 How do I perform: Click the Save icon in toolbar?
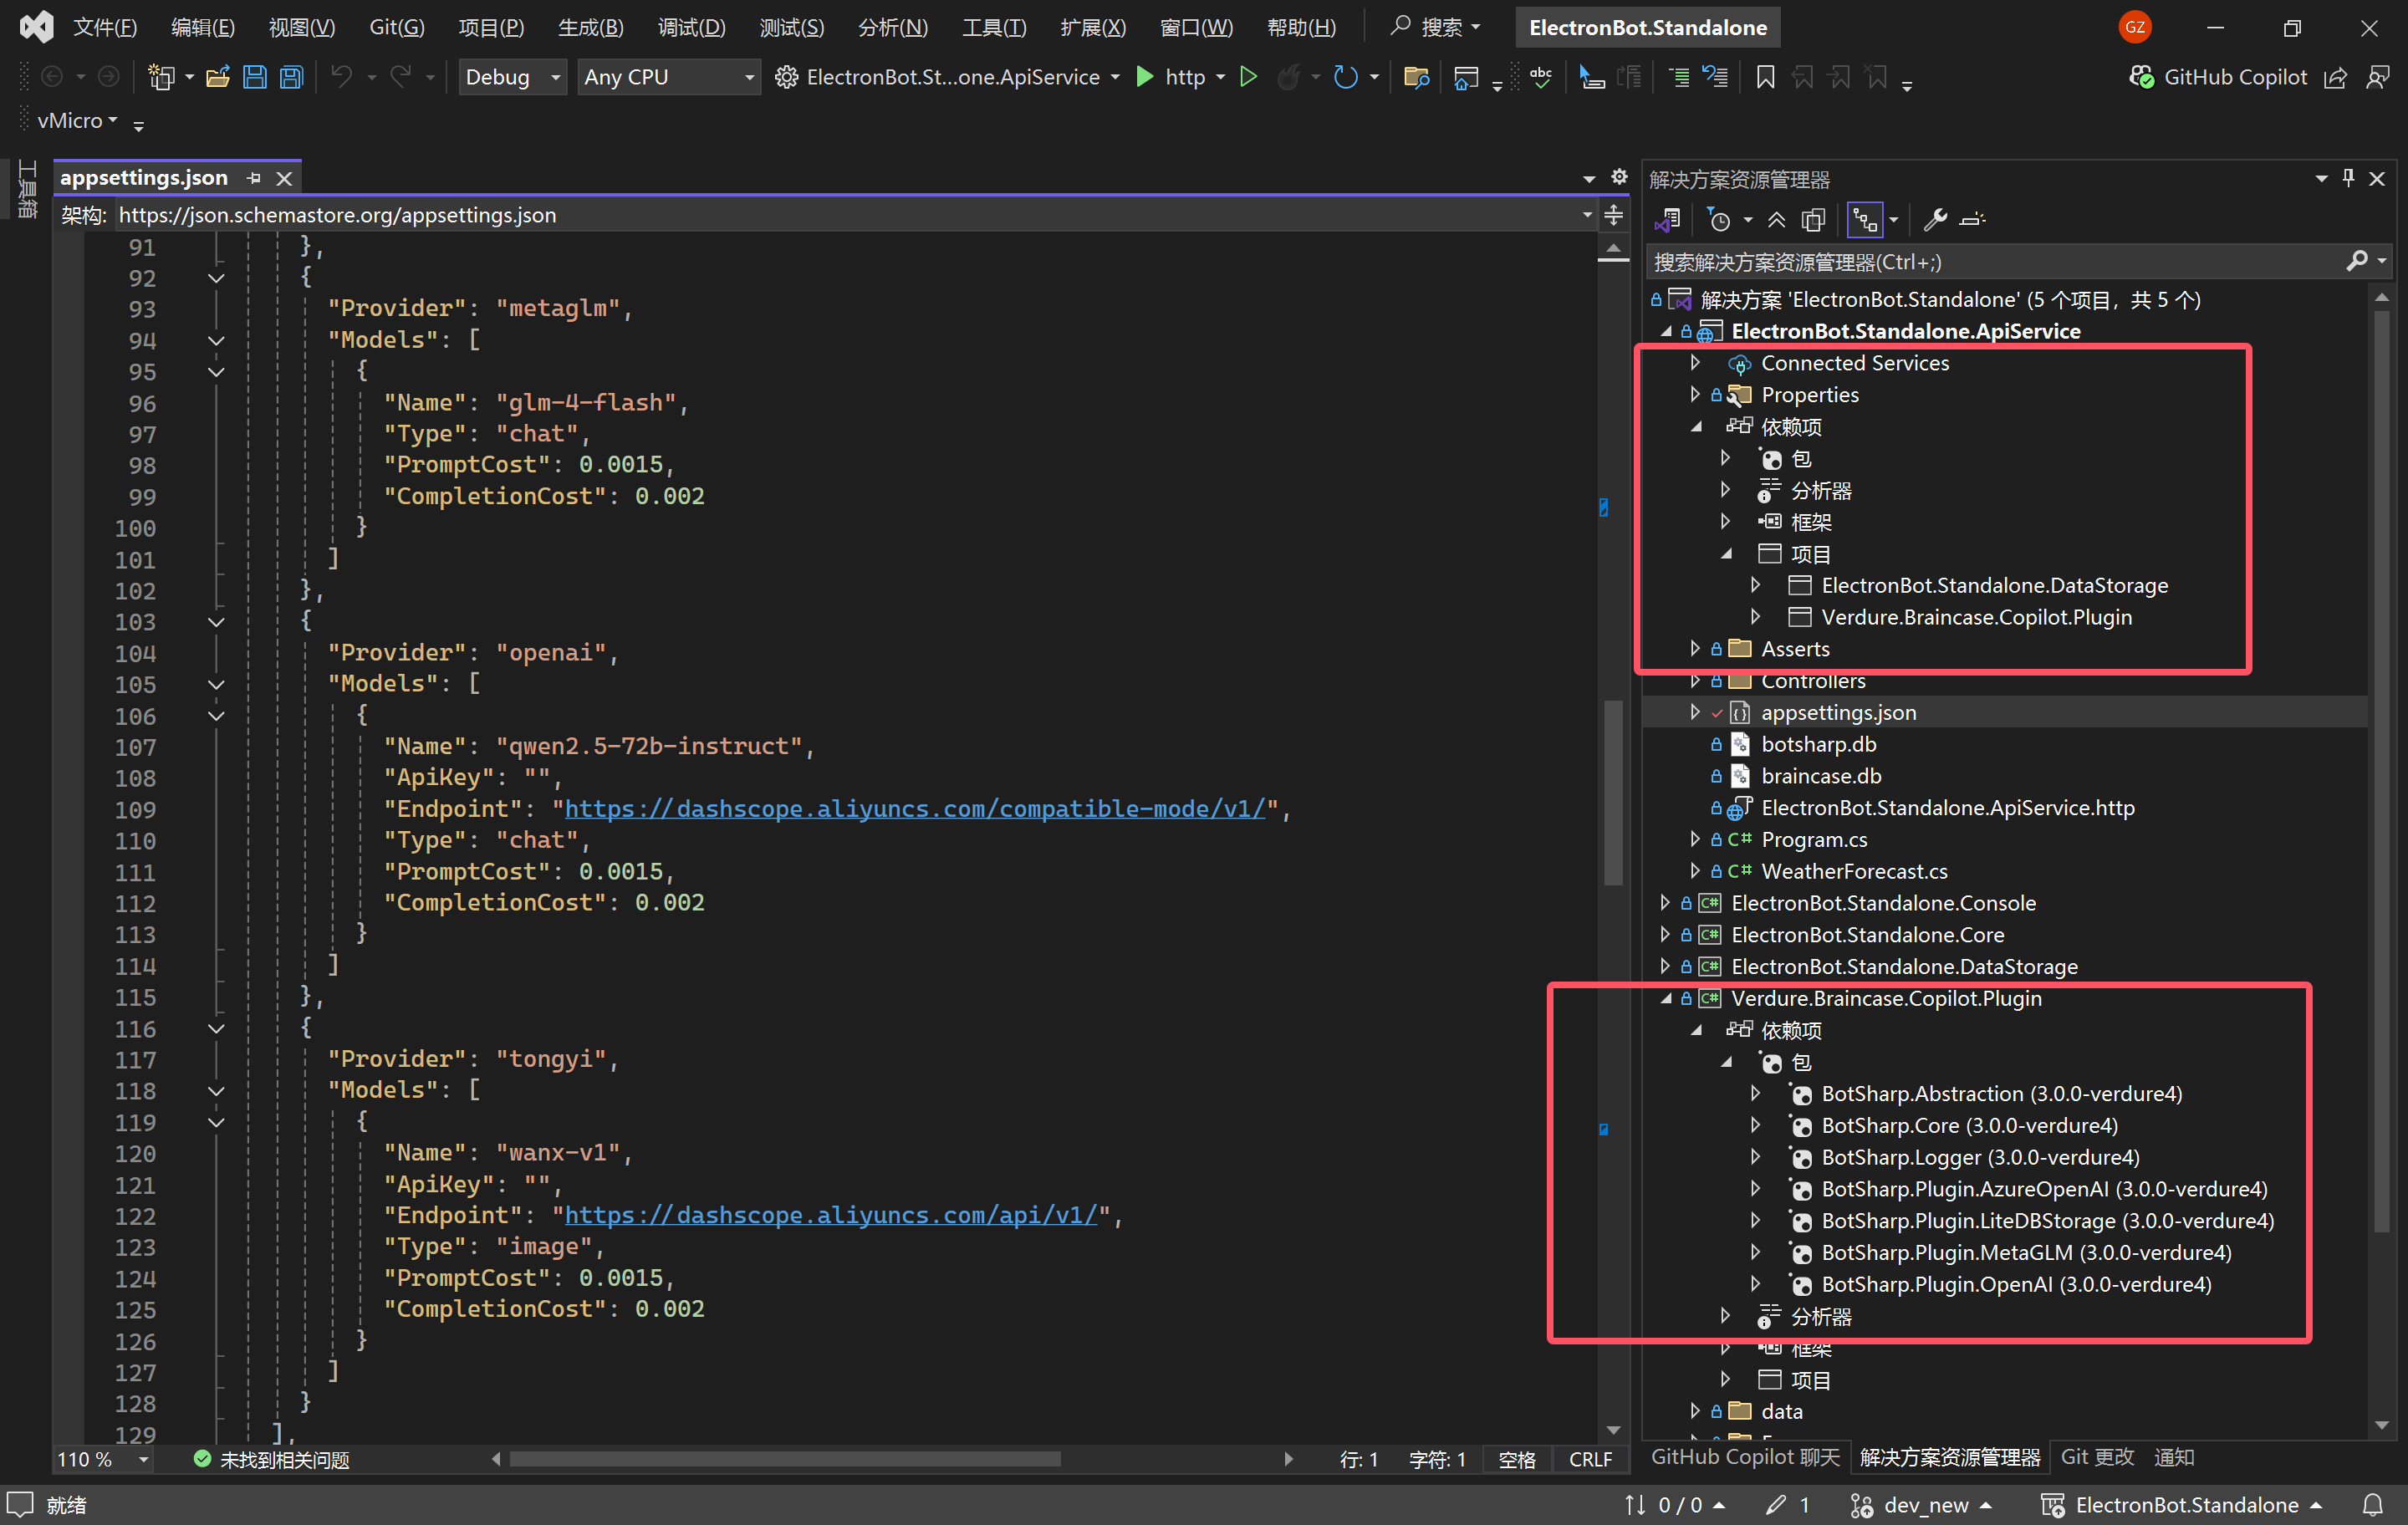(255, 77)
